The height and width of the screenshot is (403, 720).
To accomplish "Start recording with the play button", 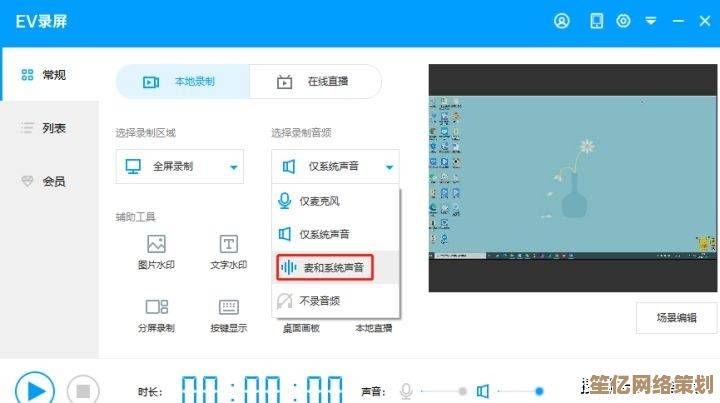I will (x=35, y=391).
